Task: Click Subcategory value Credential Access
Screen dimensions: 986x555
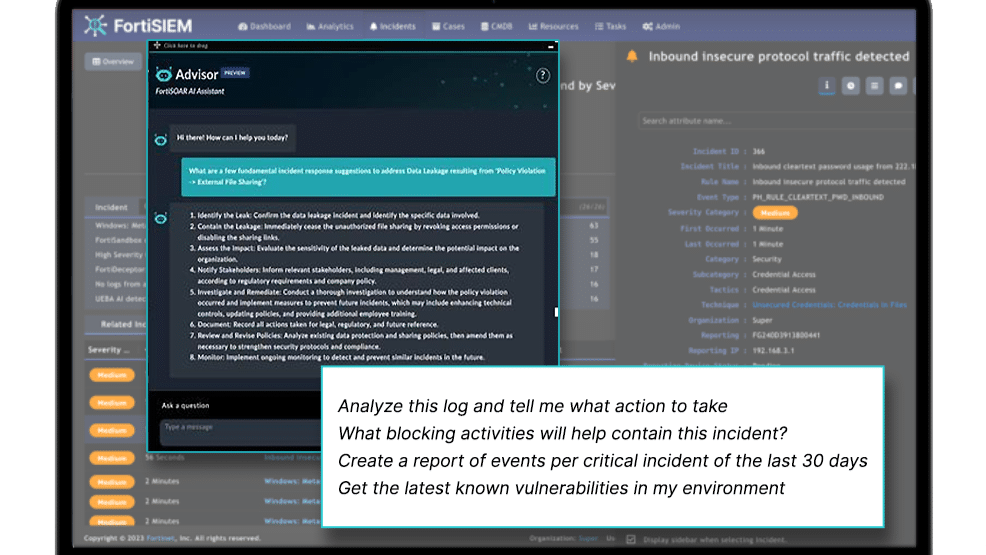Action: (784, 275)
